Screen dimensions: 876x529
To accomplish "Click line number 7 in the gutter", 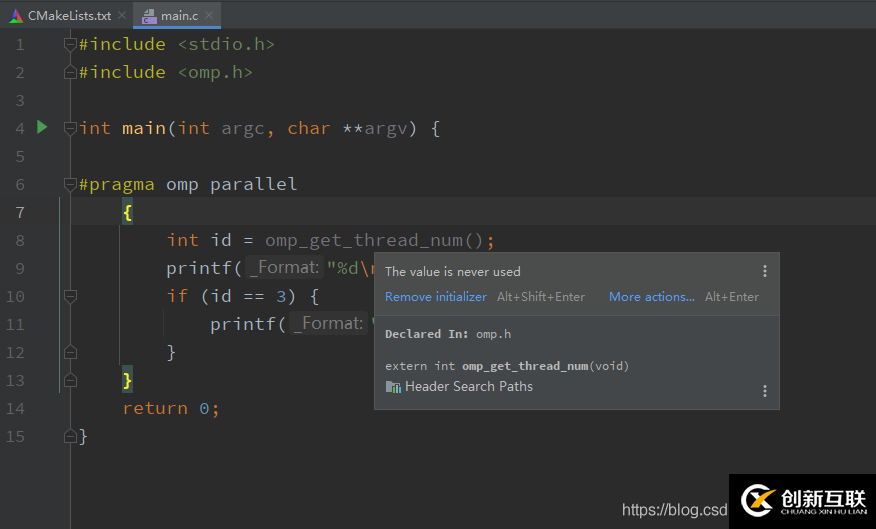I will coord(20,212).
